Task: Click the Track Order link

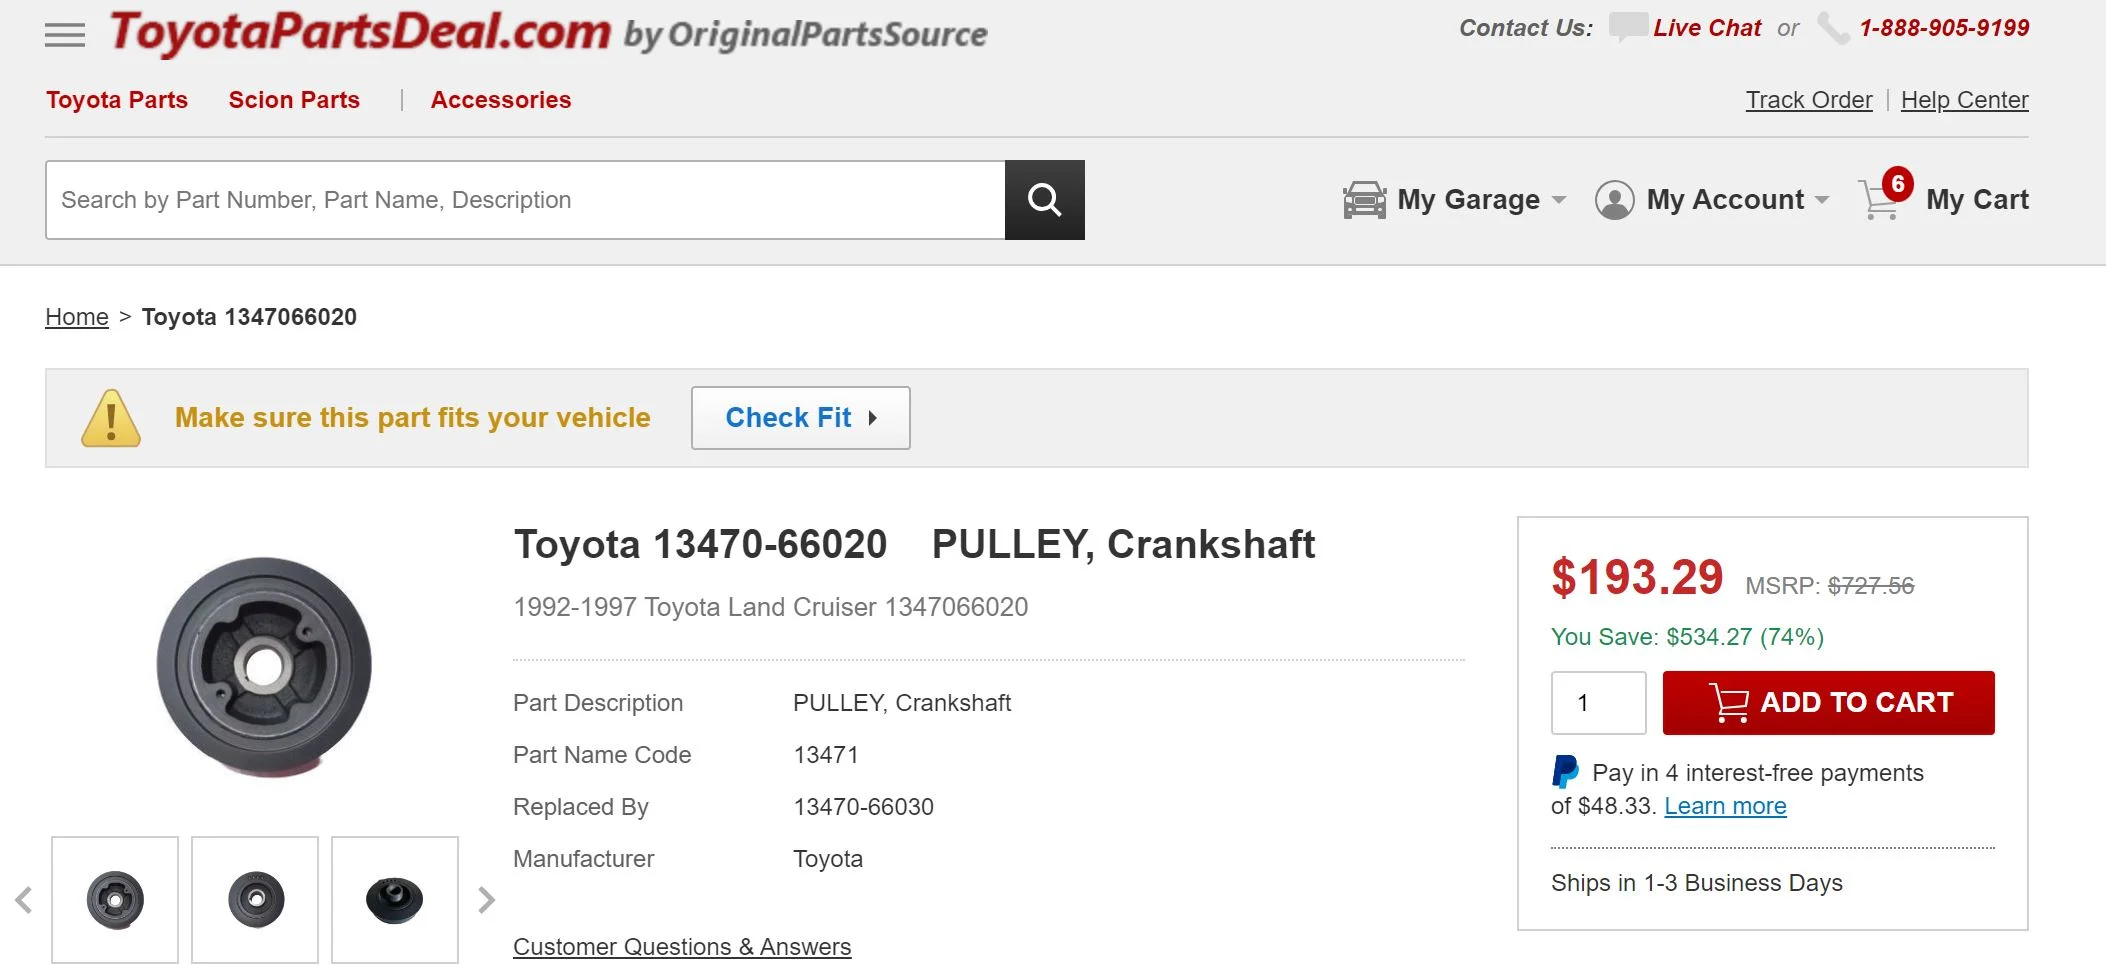Action: click(1809, 100)
